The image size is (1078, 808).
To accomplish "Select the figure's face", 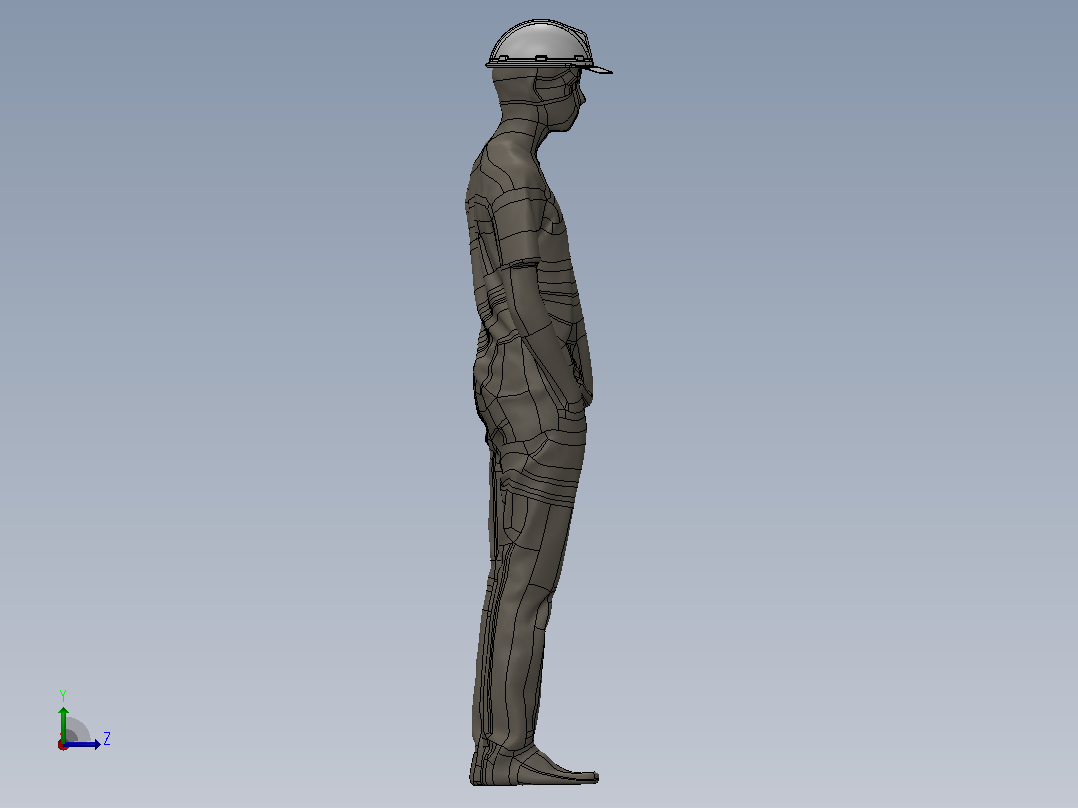I will 569,100.
